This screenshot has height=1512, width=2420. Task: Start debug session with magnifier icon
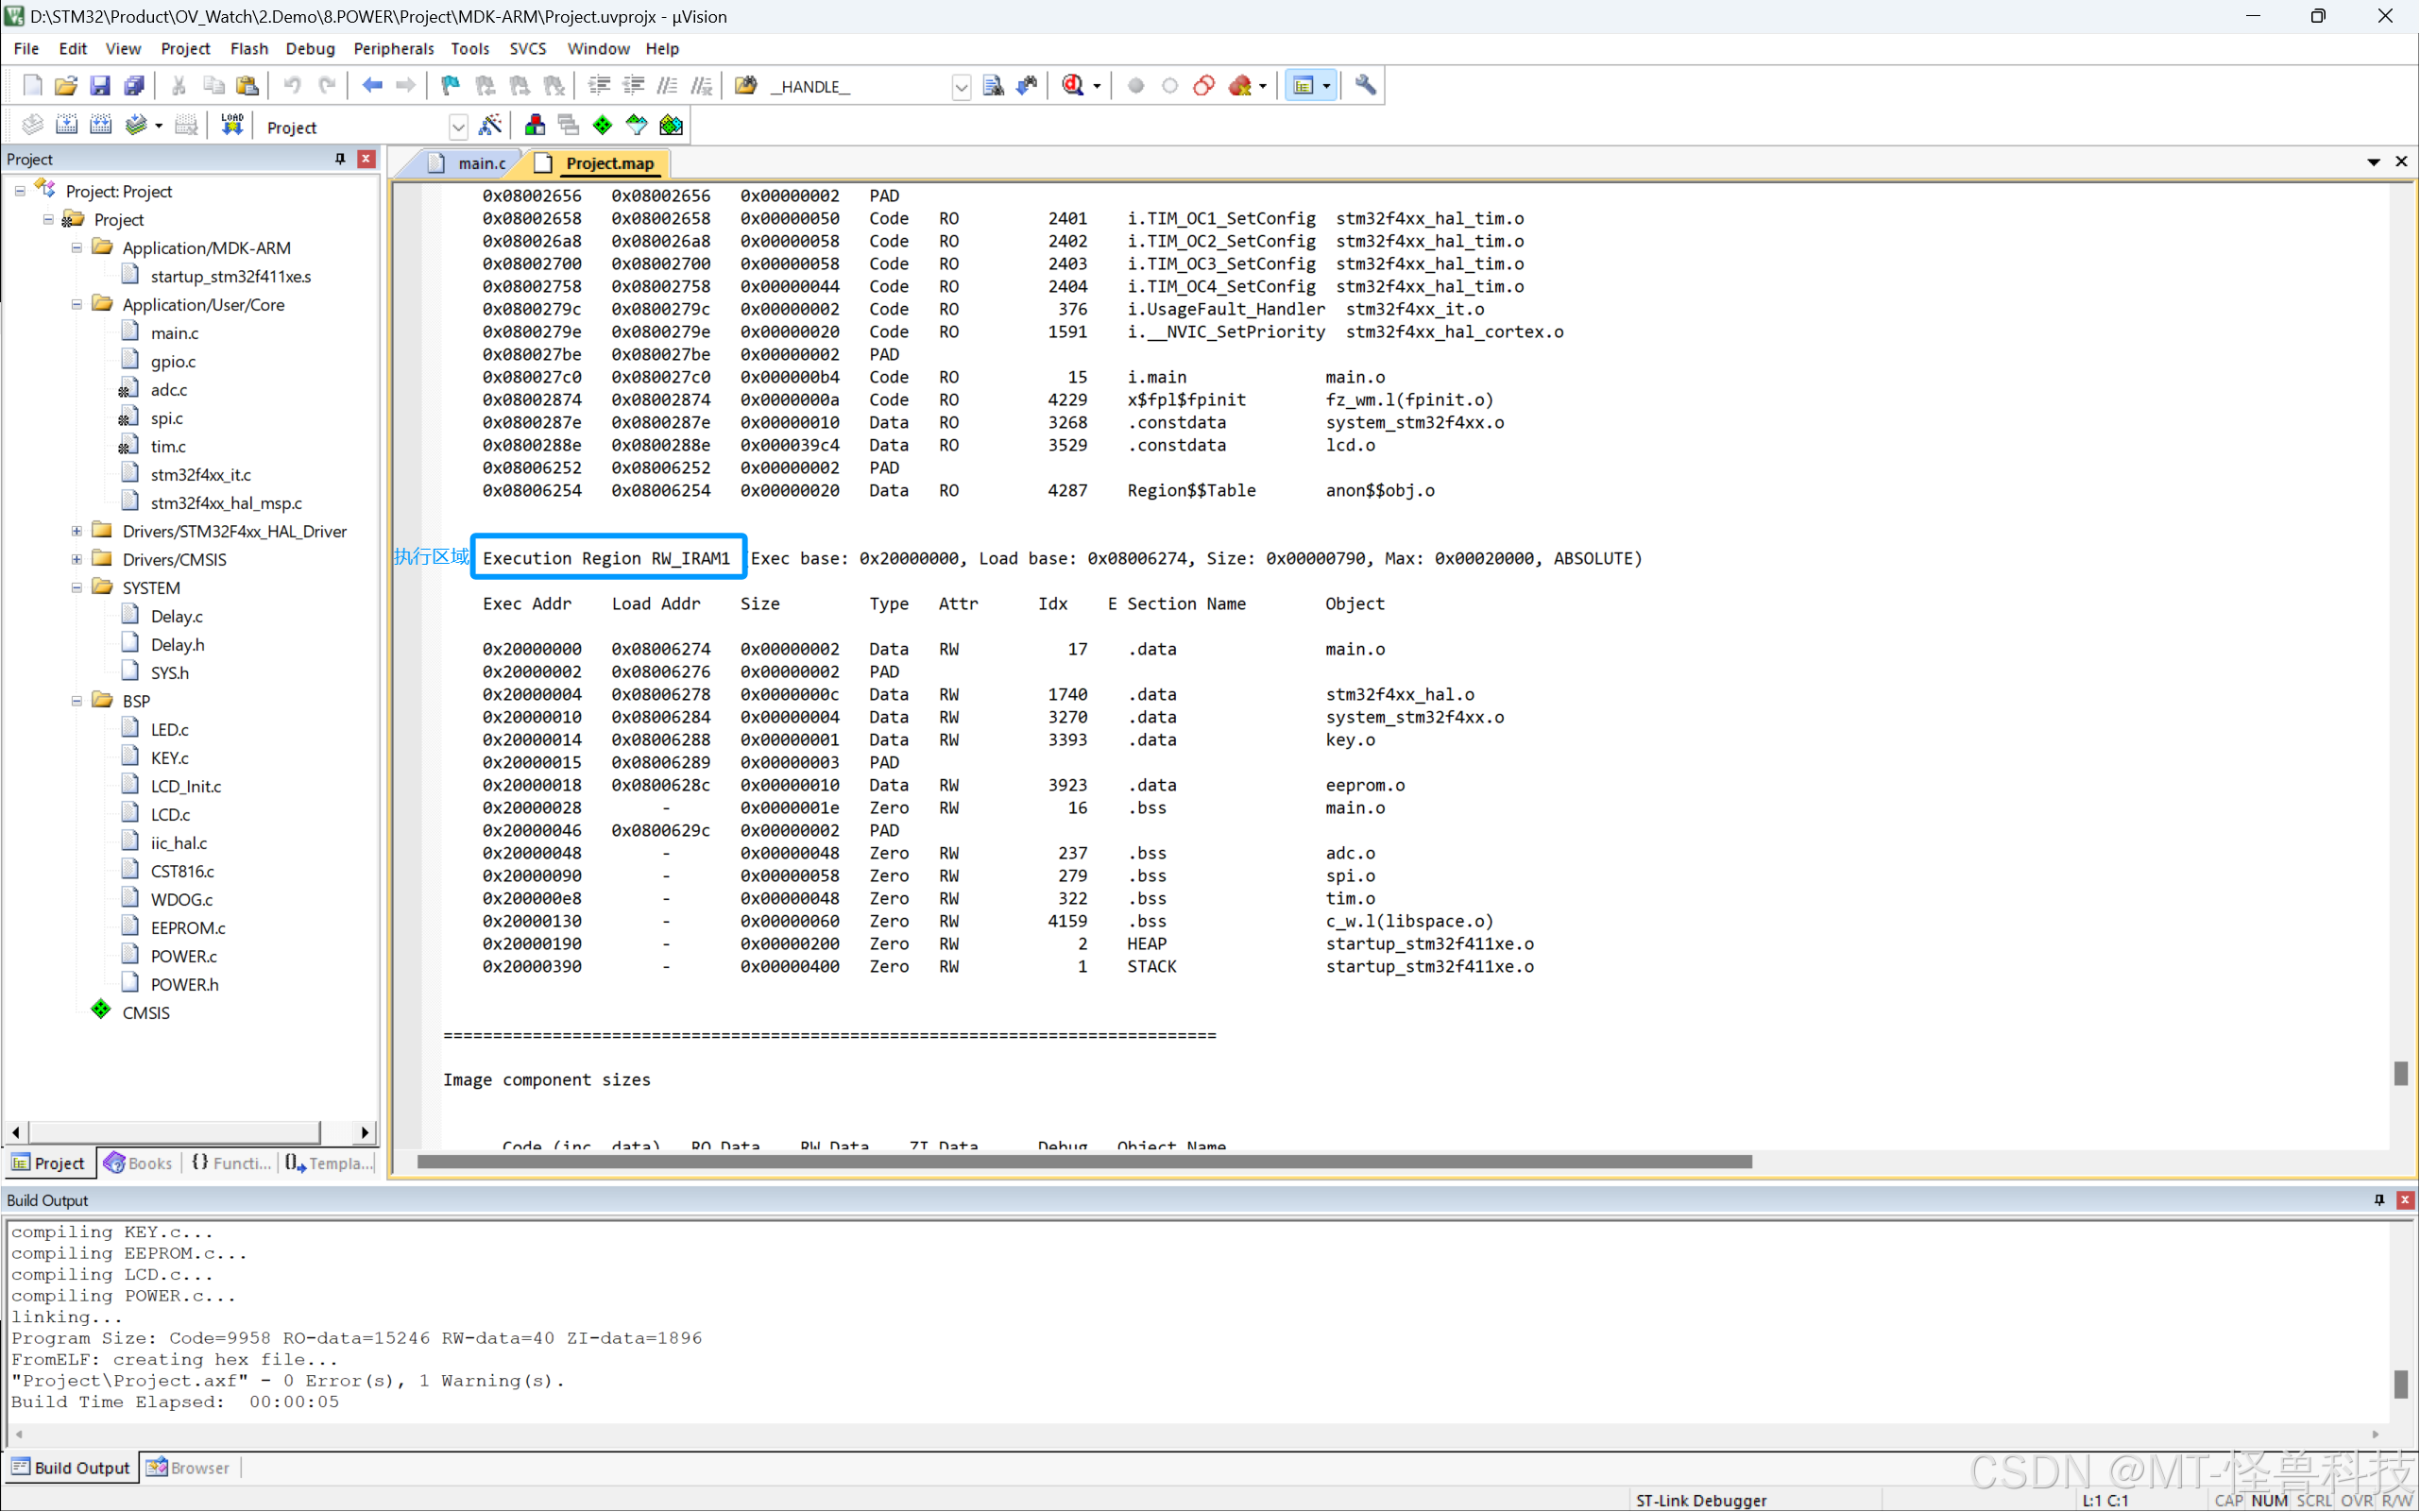tap(1073, 86)
